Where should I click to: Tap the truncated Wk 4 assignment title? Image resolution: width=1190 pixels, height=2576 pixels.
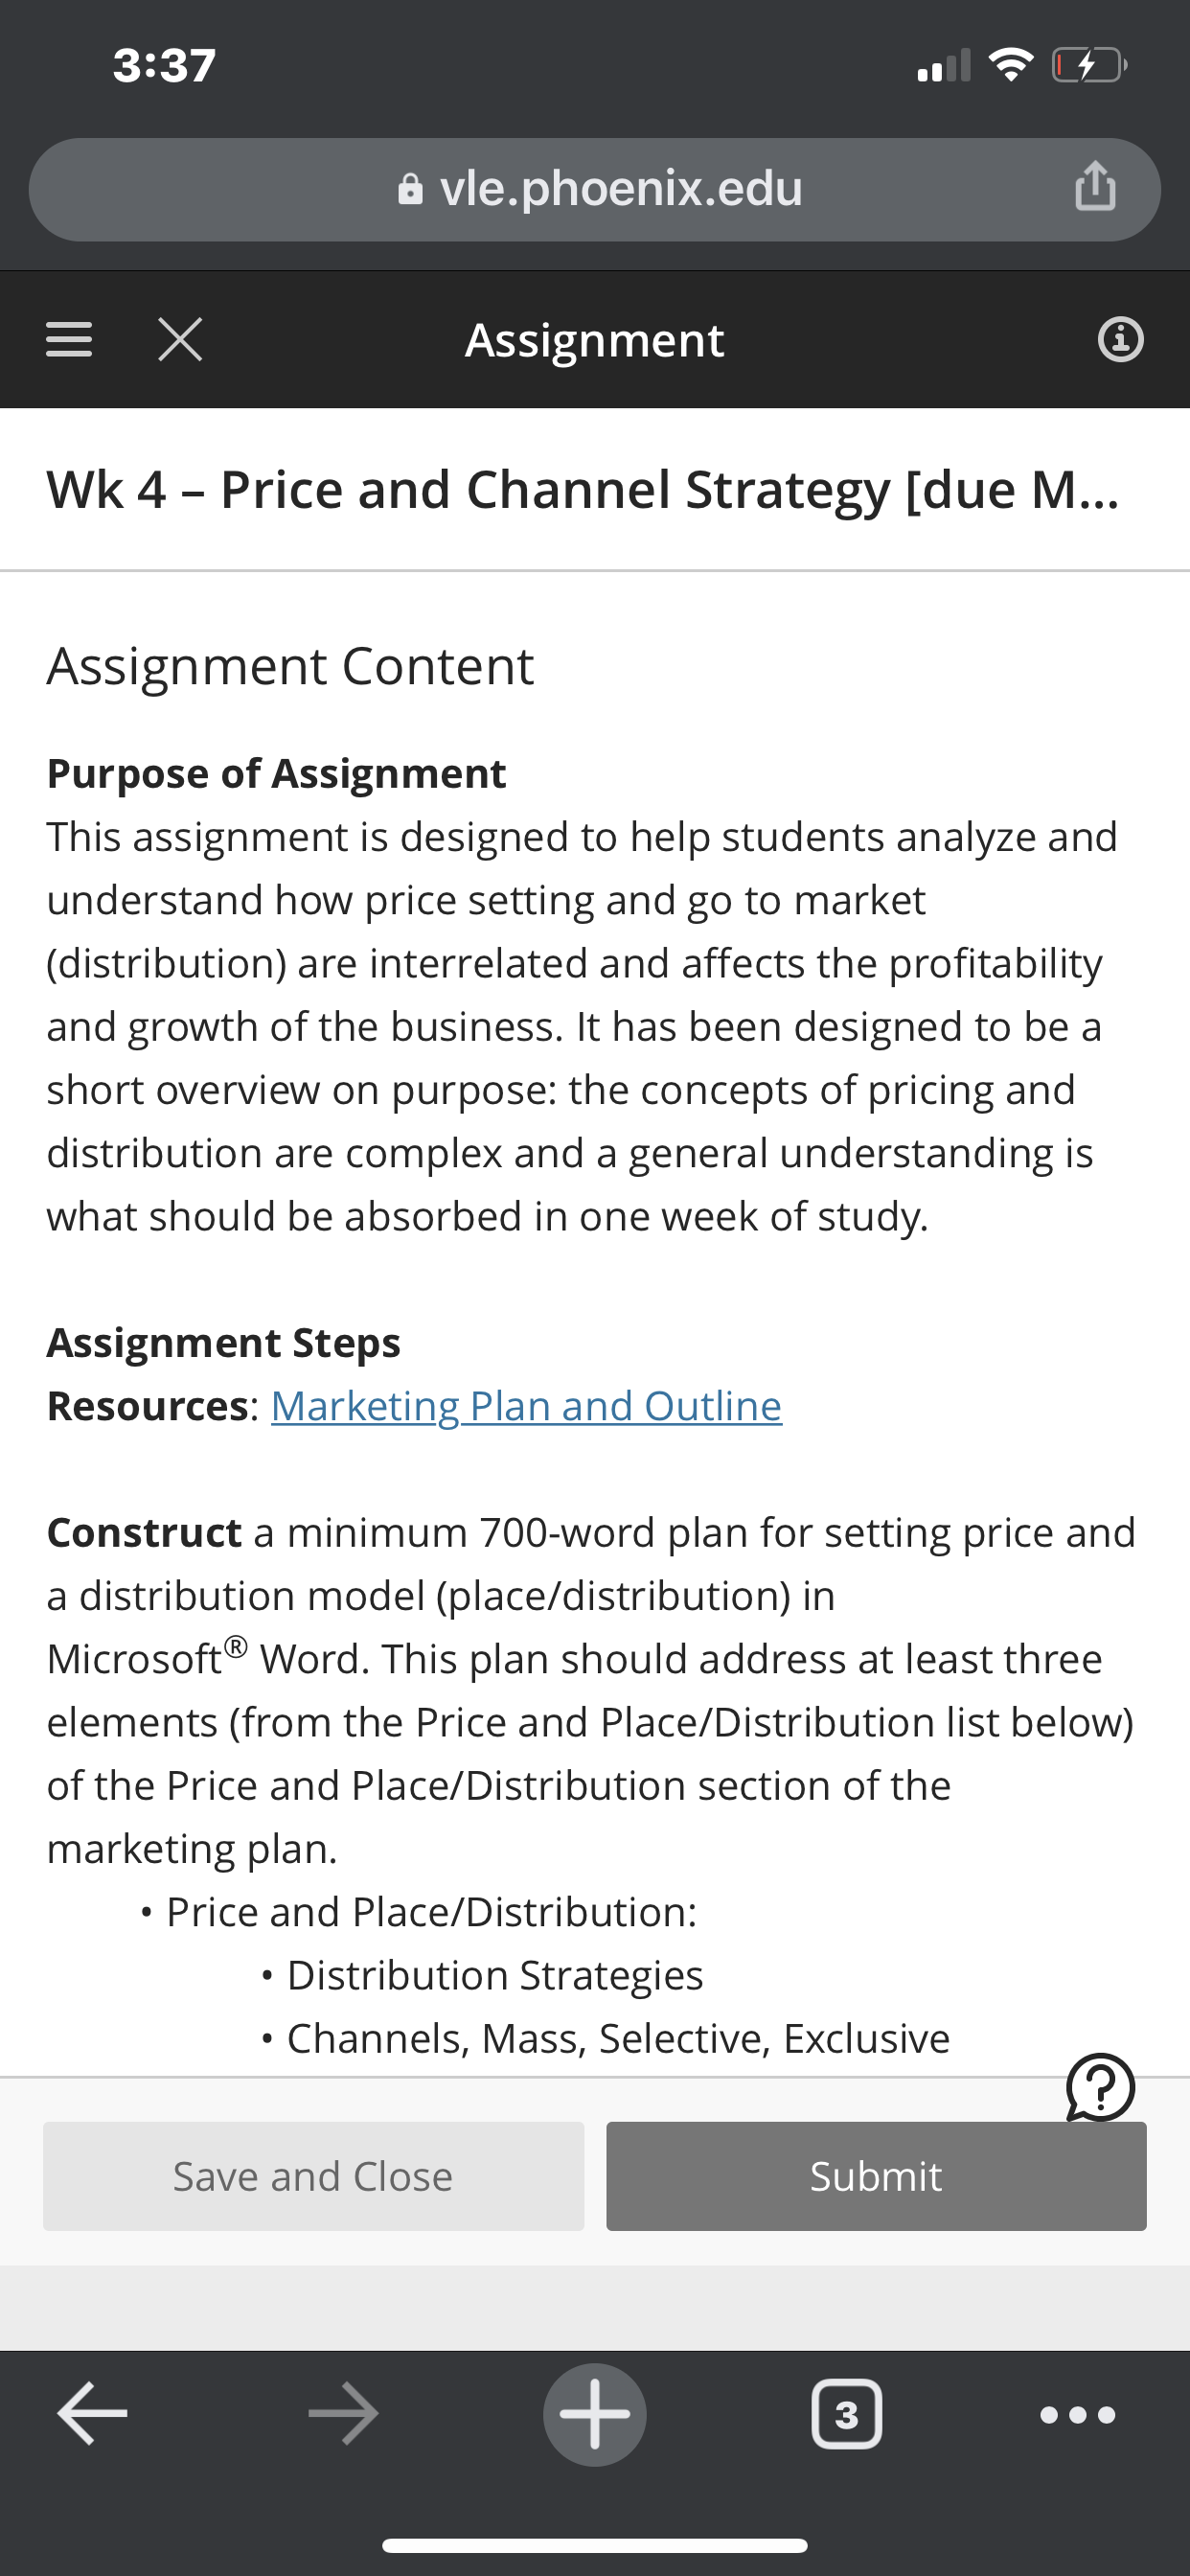coord(583,489)
